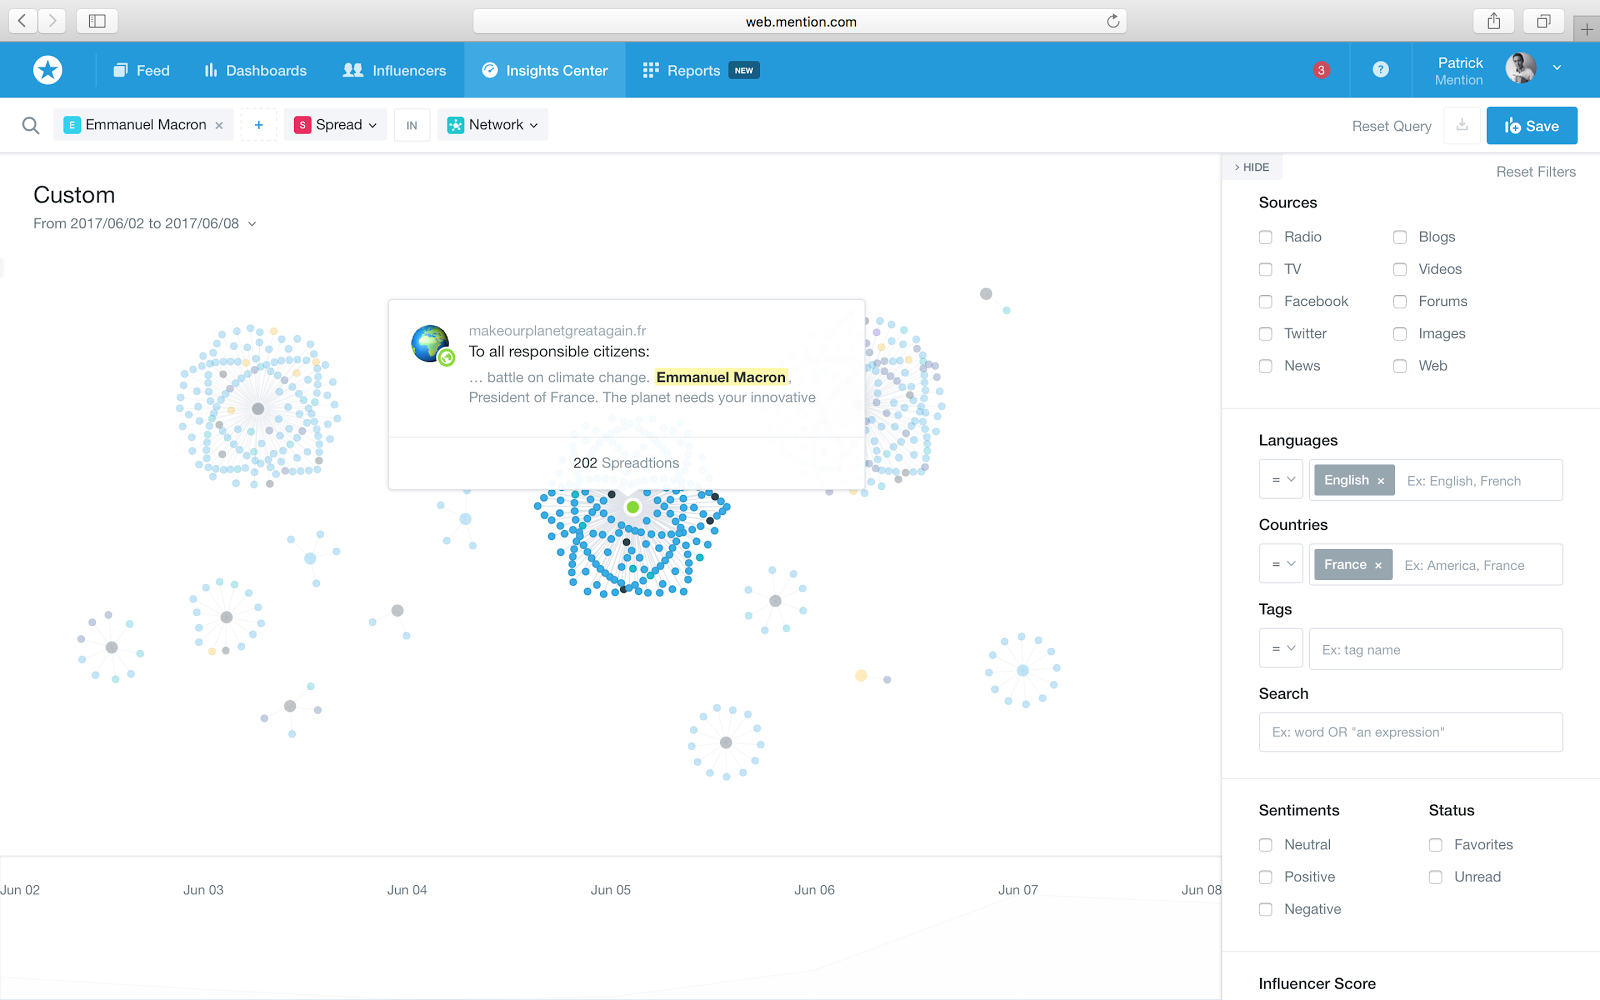Toggle the Safari sidebar button
1600x1000 pixels.
click(x=97, y=20)
